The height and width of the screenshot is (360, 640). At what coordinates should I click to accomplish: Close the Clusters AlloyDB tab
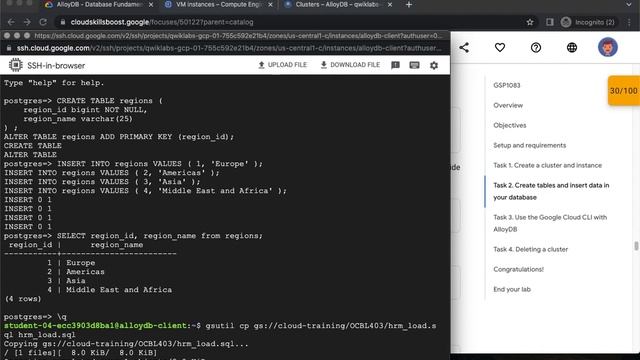pos(390,5)
